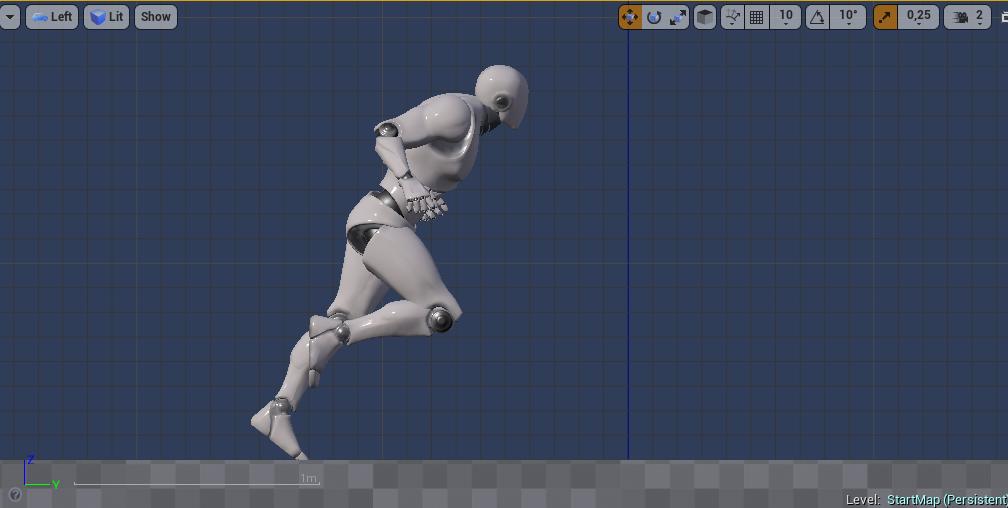The image size is (1008, 508).
Task: Select the Scale gizmo tool
Action: [678, 17]
